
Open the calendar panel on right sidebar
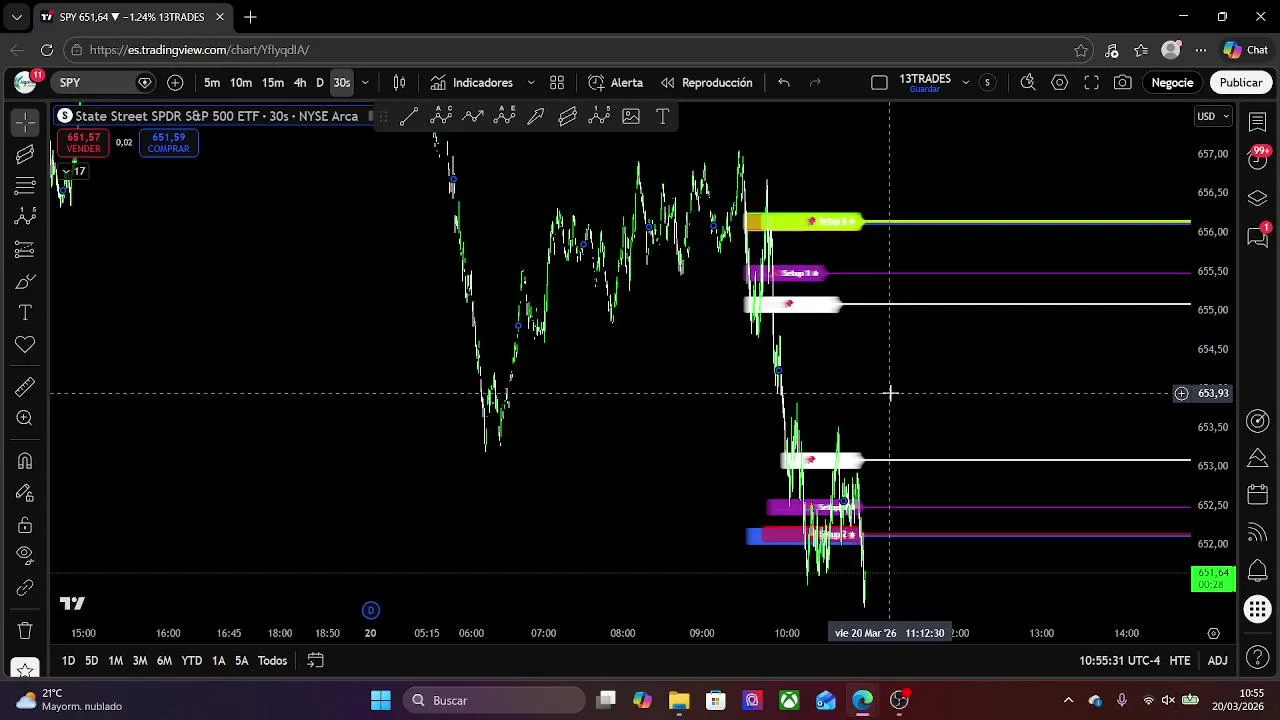click(x=1258, y=495)
